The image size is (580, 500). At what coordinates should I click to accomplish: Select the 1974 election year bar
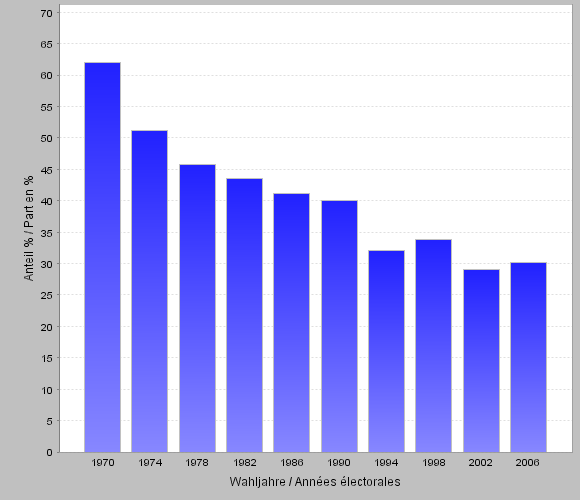point(149,291)
